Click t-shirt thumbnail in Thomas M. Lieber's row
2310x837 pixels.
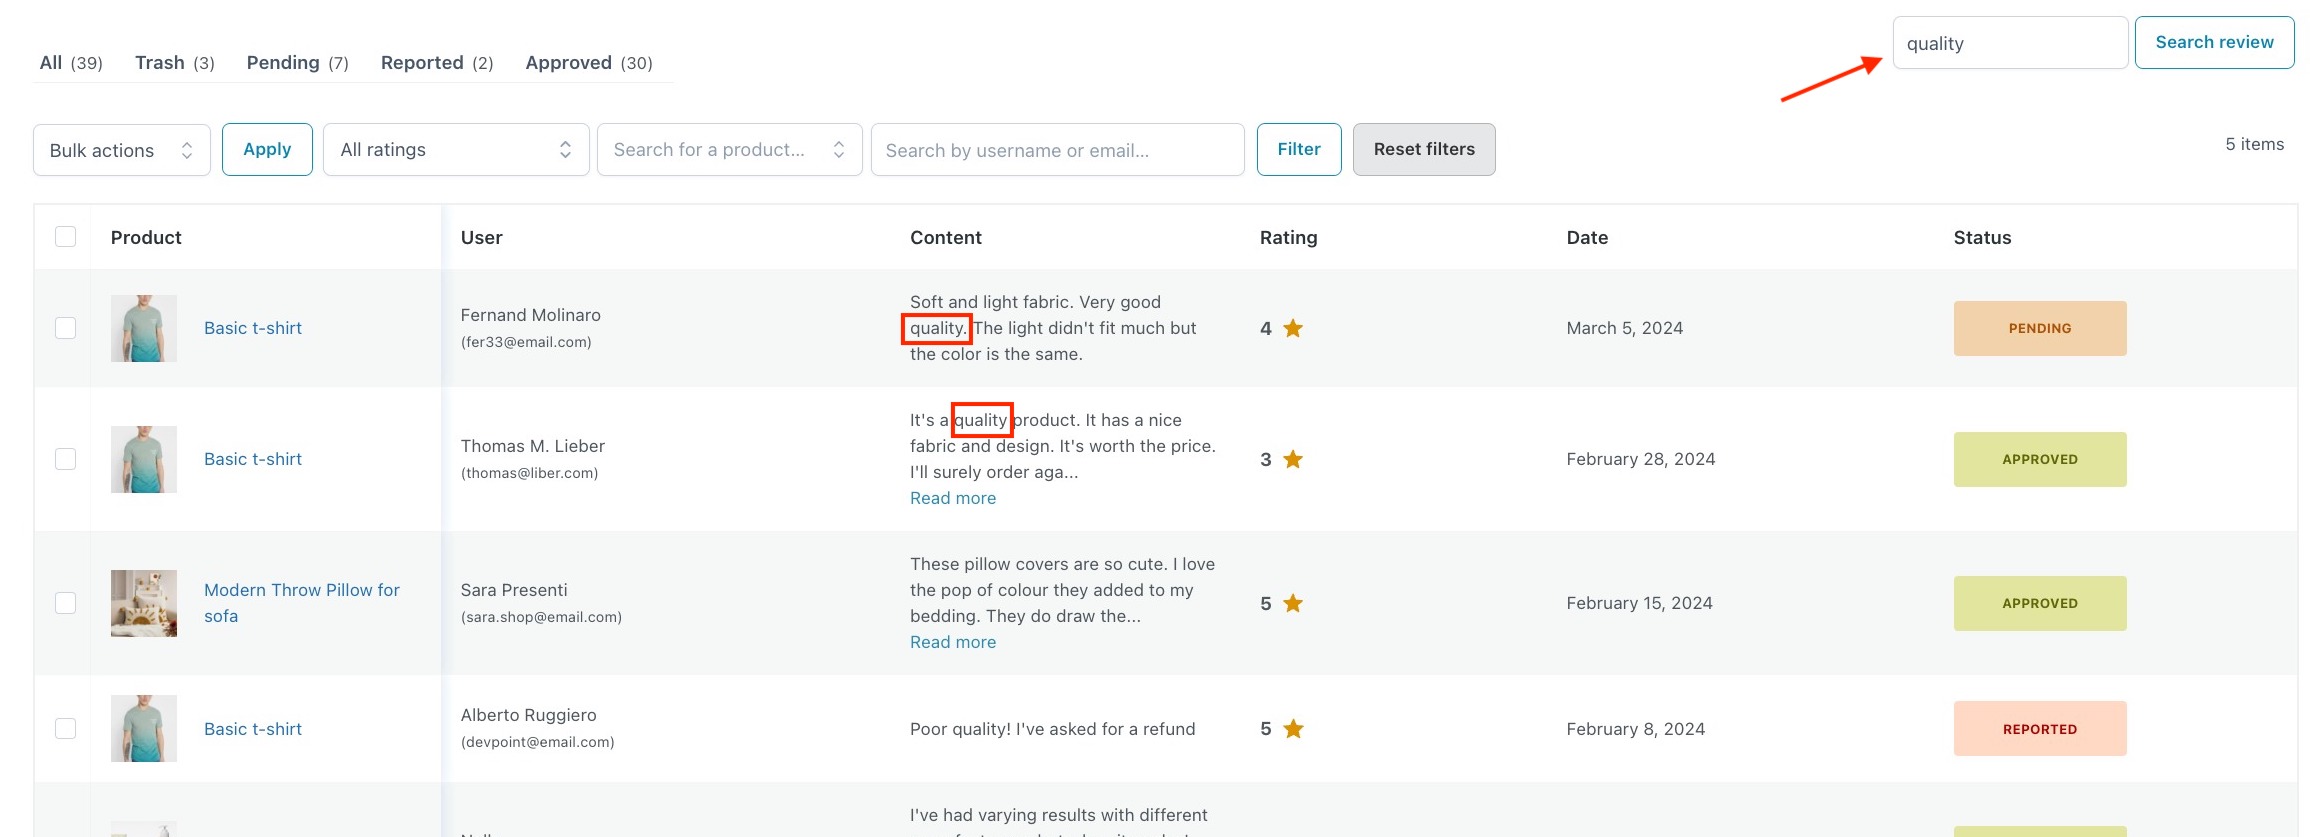click(144, 459)
